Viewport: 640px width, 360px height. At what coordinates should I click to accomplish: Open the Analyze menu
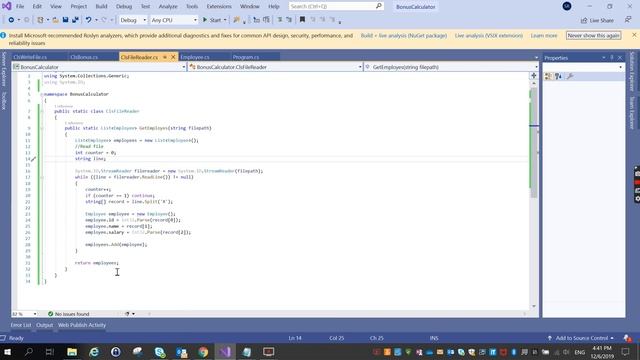[168, 7]
